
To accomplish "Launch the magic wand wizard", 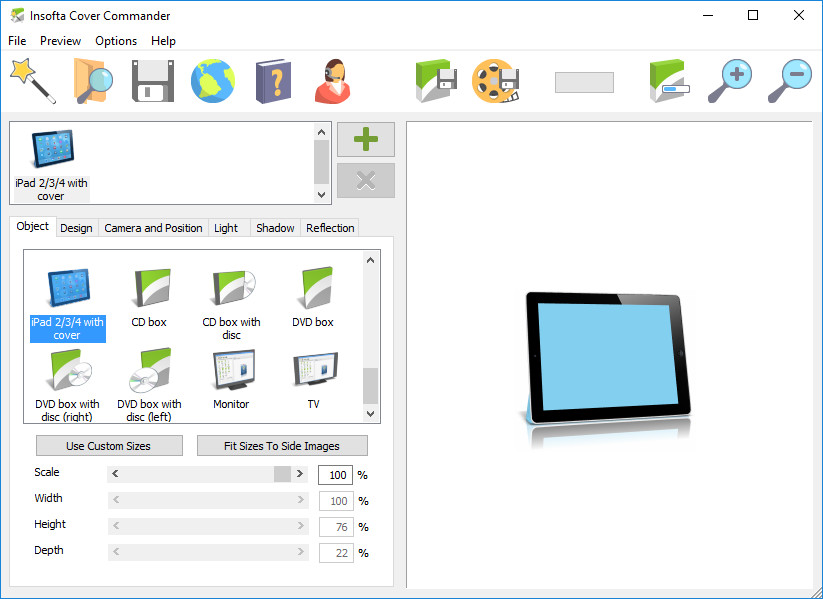I will [32, 81].
